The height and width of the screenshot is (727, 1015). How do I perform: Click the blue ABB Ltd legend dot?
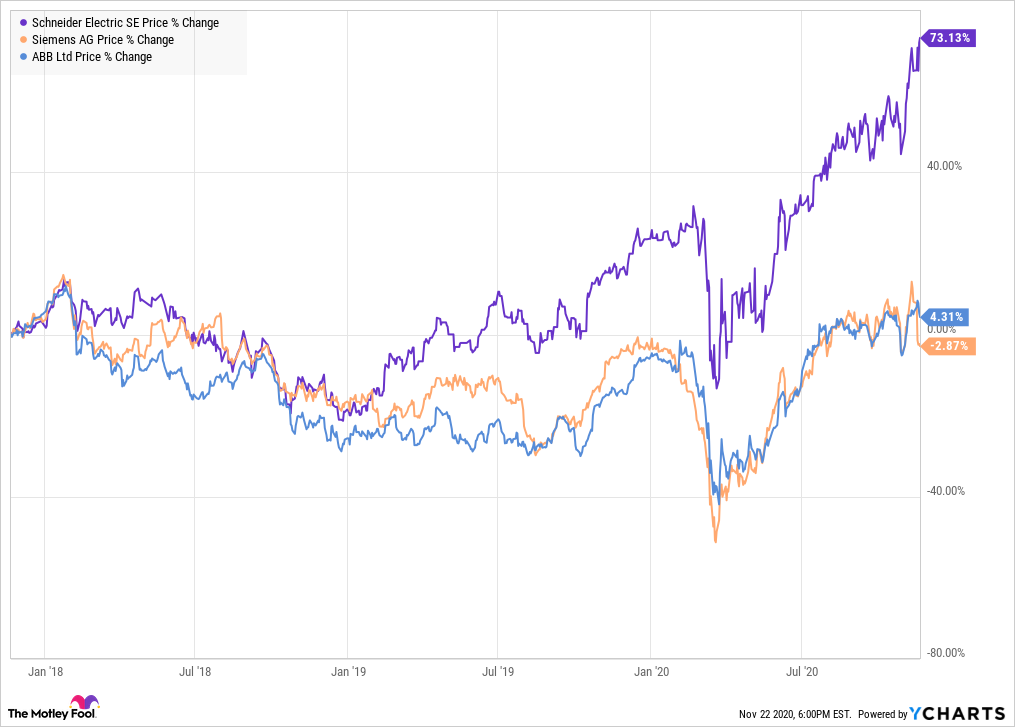tap(24, 57)
